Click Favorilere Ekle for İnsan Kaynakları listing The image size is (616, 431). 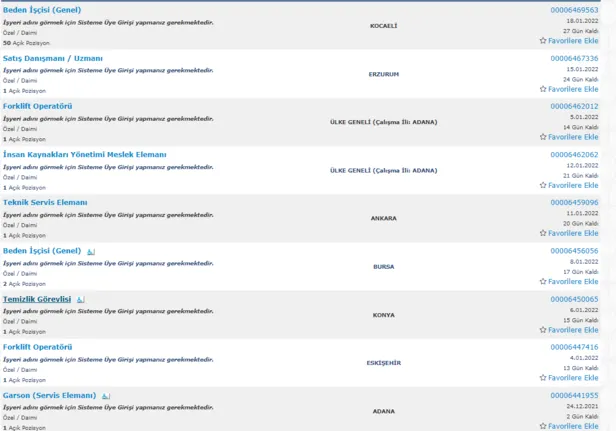pos(572,185)
